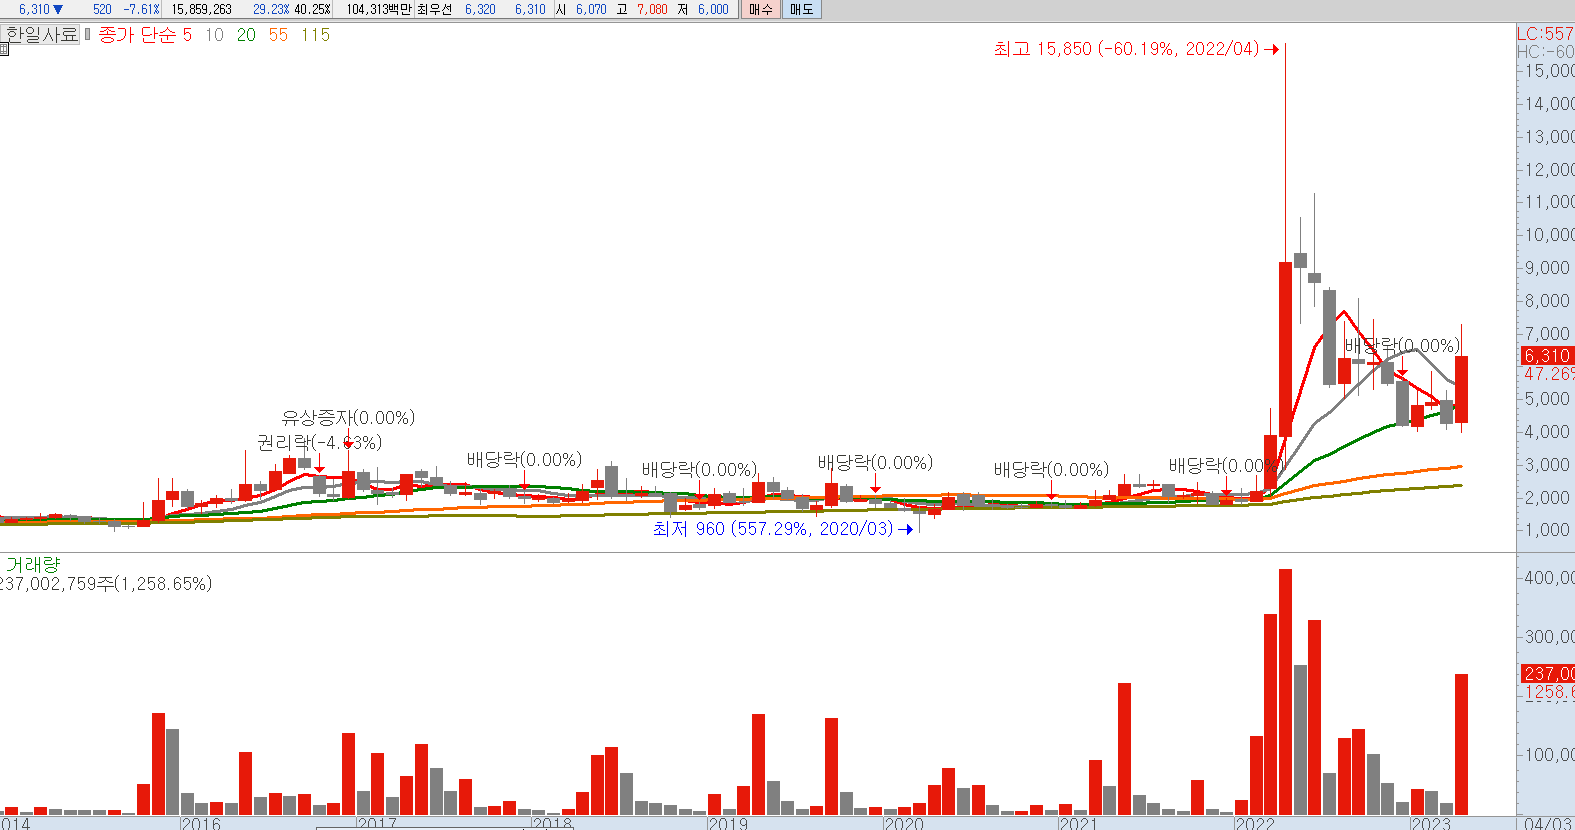
Task: Click the 매도 (sell) button
Action: [801, 9]
